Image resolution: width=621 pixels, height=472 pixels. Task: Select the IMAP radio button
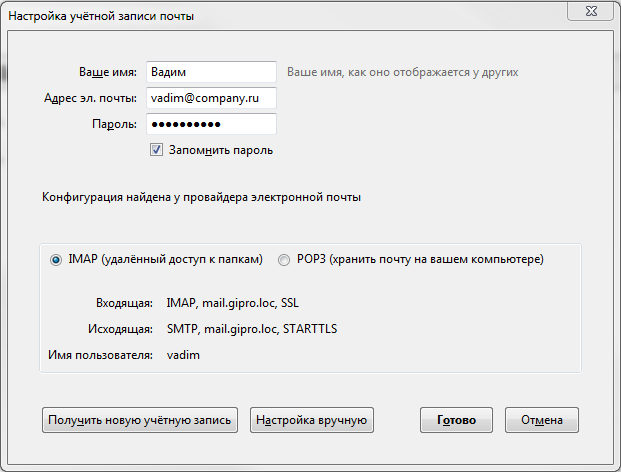tap(56, 260)
